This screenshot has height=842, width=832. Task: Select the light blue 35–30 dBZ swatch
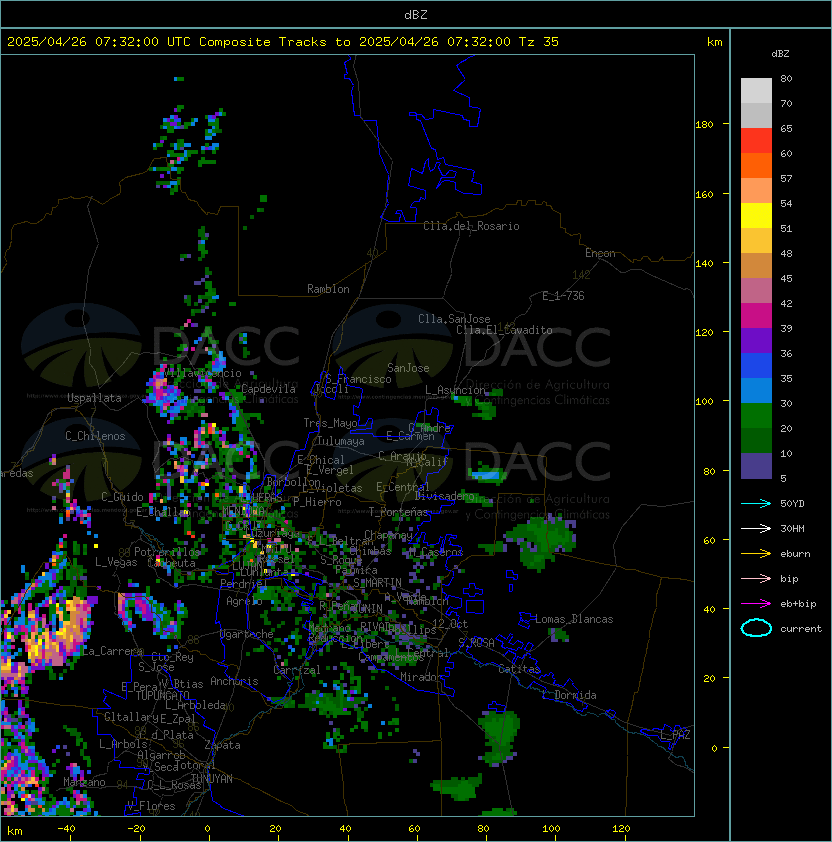(756, 390)
